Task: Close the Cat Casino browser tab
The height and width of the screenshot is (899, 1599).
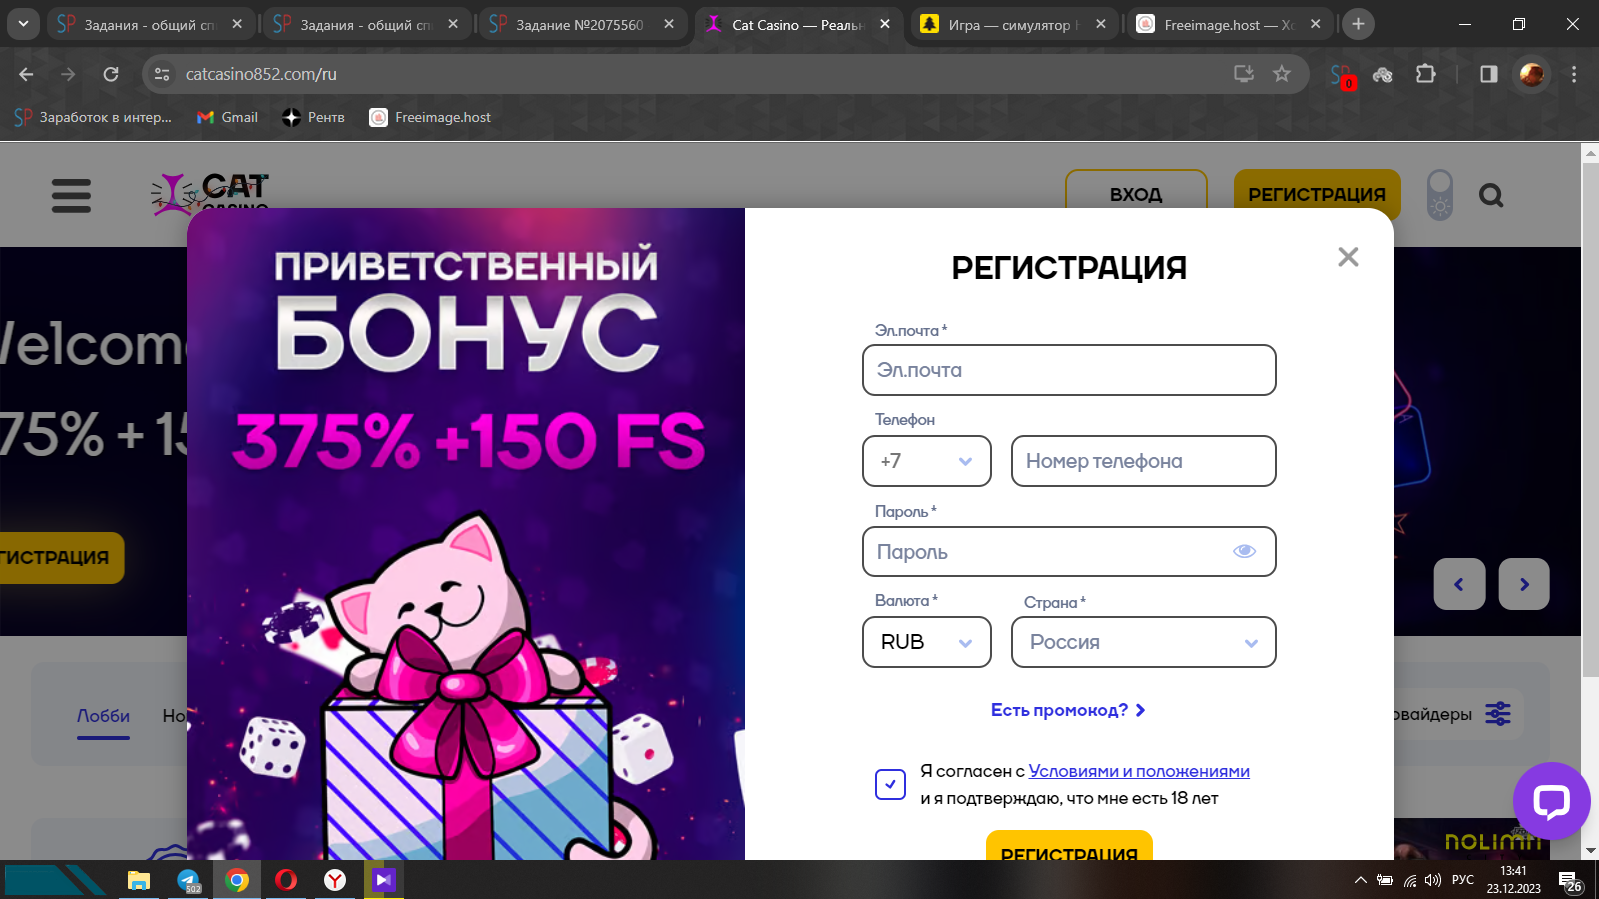Action: pyautogui.click(x=884, y=24)
